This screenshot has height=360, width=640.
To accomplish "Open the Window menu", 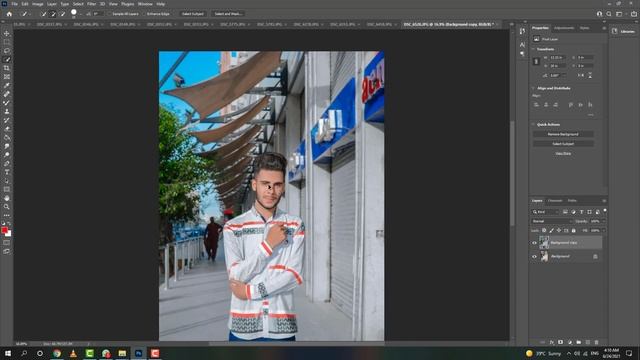I will click(x=145, y=4).
